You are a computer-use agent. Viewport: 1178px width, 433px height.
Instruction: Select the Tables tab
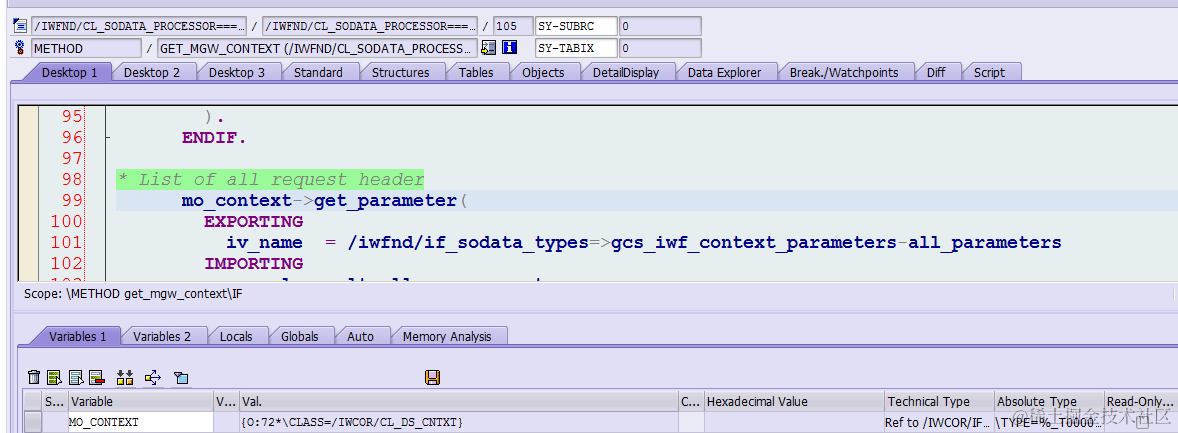[x=476, y=72]
